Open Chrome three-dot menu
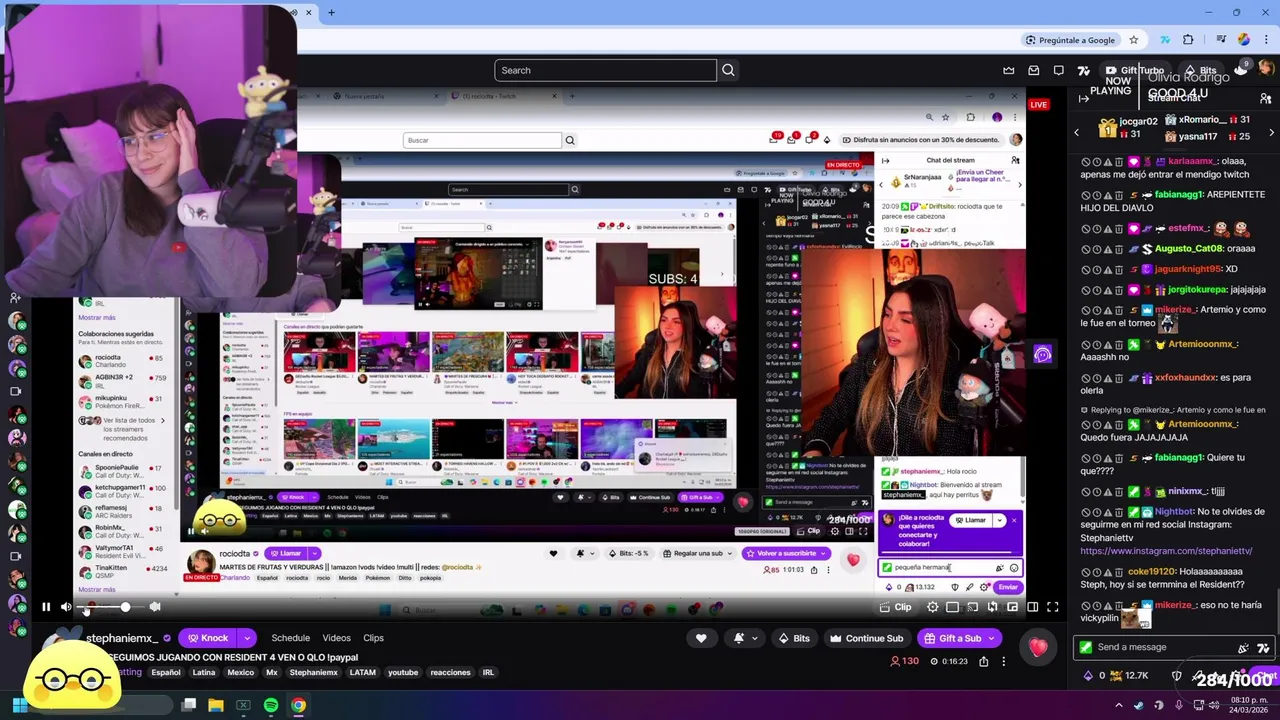 [1267, 40]
